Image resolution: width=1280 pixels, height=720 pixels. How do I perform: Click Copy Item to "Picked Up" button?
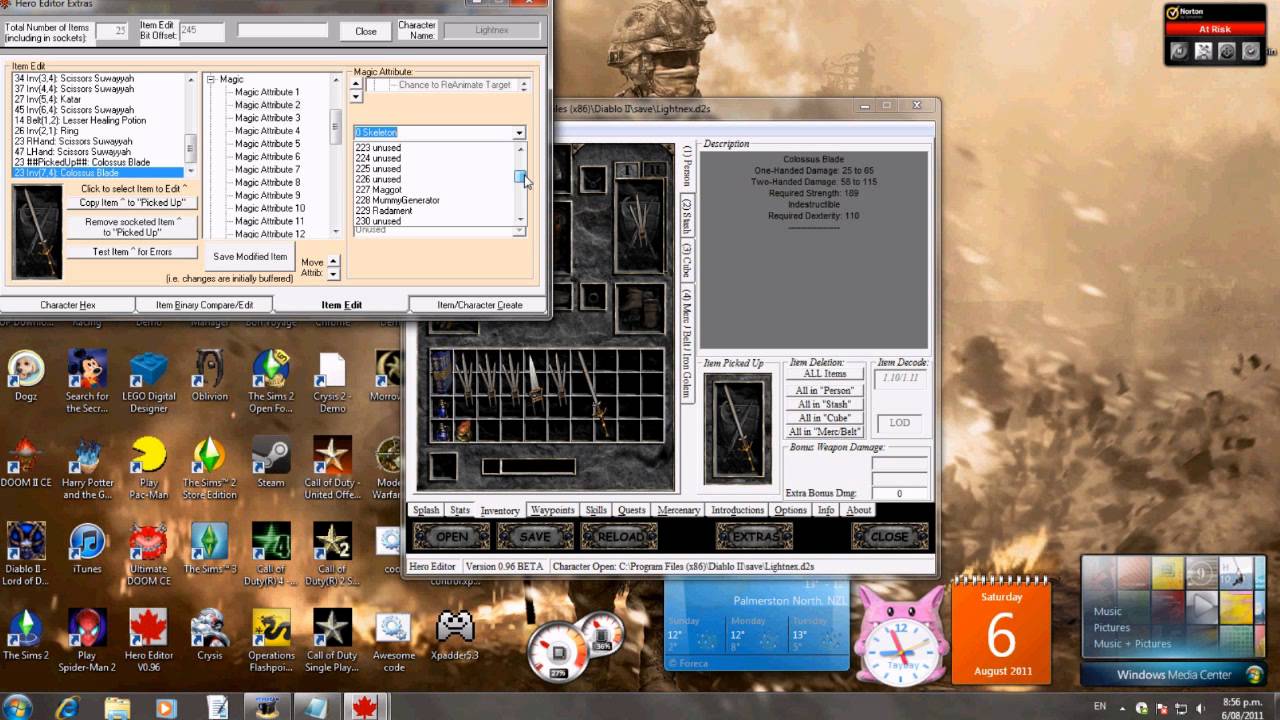[131, 203]
